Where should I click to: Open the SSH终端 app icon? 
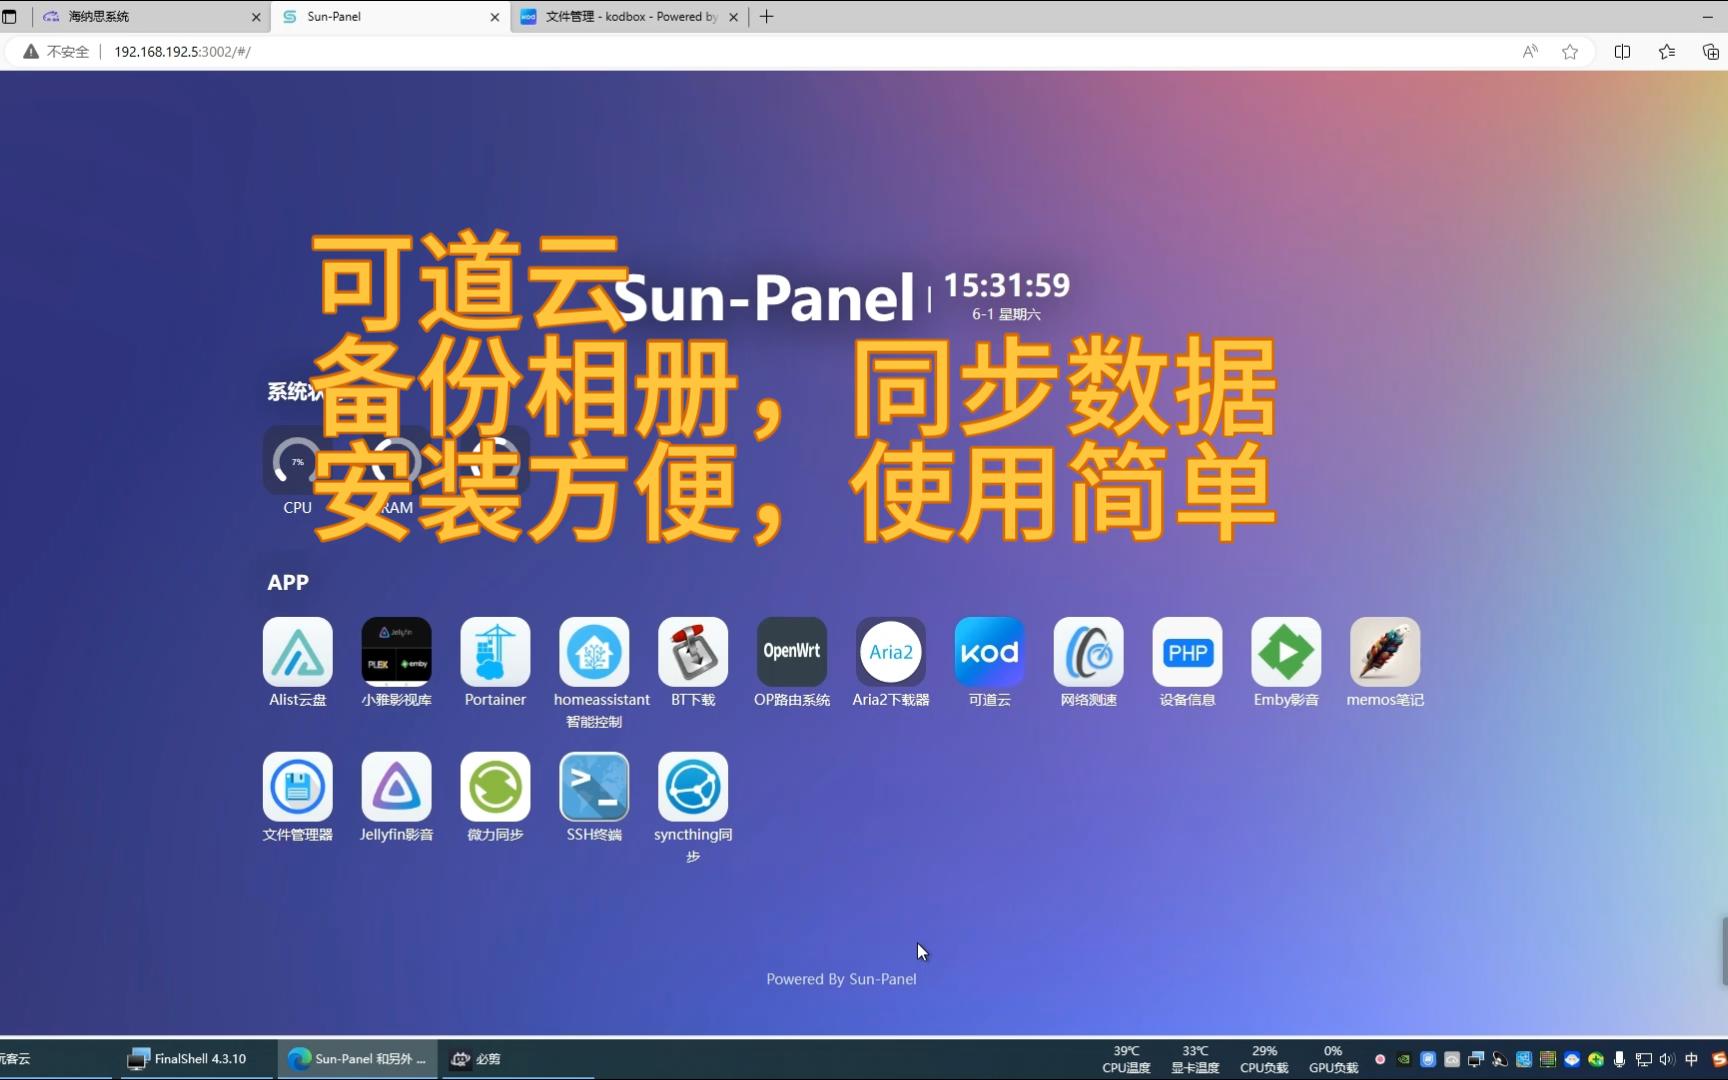[594, 787]
